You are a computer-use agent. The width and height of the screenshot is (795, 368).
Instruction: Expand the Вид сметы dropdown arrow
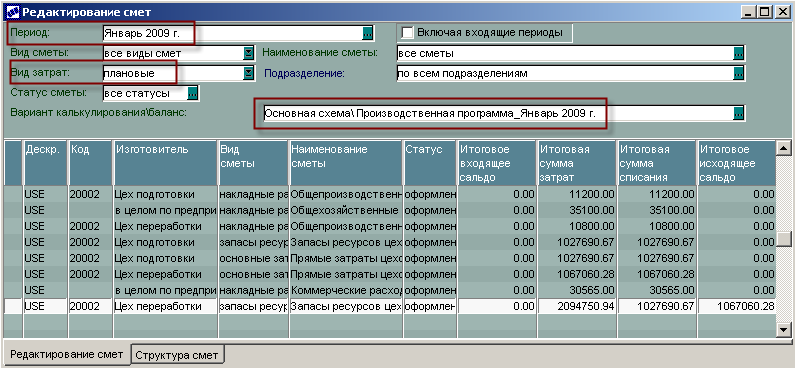(248, 53)
